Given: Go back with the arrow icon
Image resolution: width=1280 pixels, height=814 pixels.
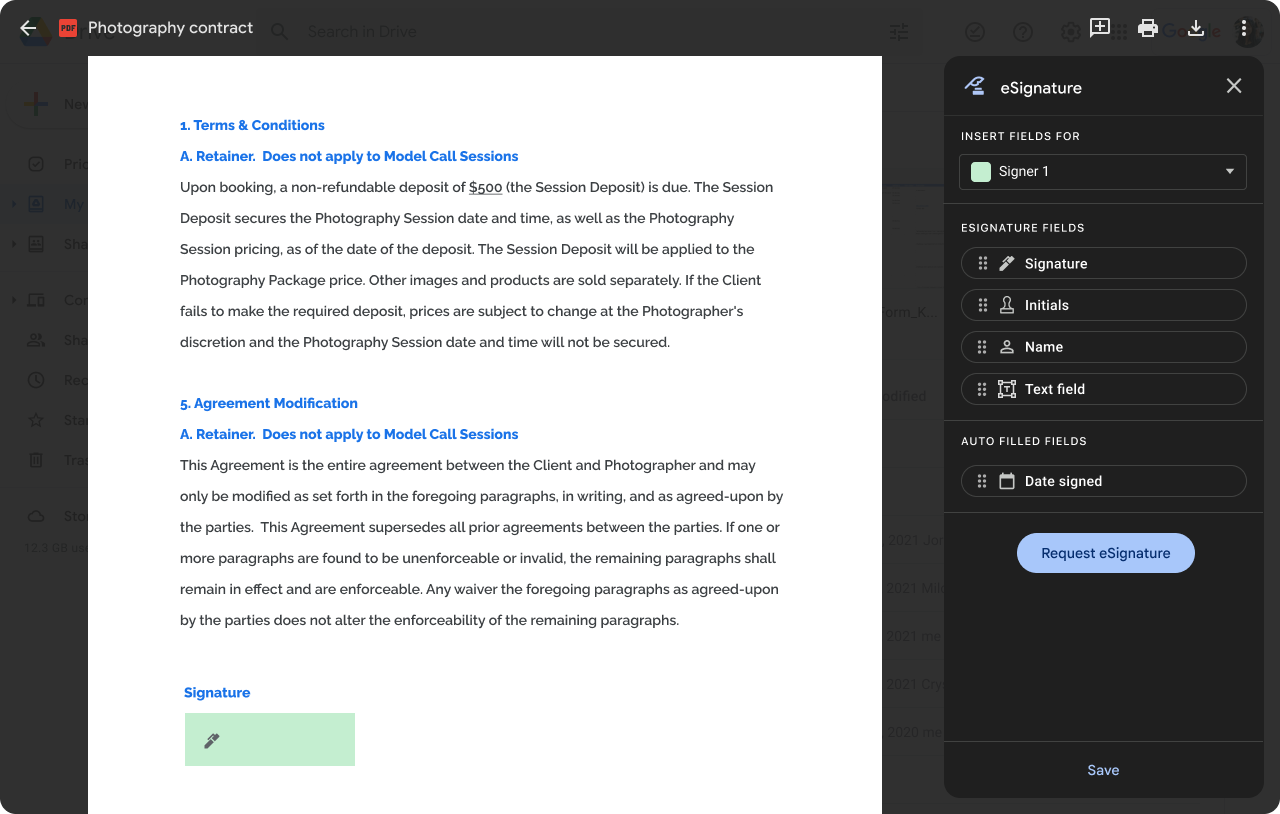Looking at the screenshot, I should tap(28, 28).
